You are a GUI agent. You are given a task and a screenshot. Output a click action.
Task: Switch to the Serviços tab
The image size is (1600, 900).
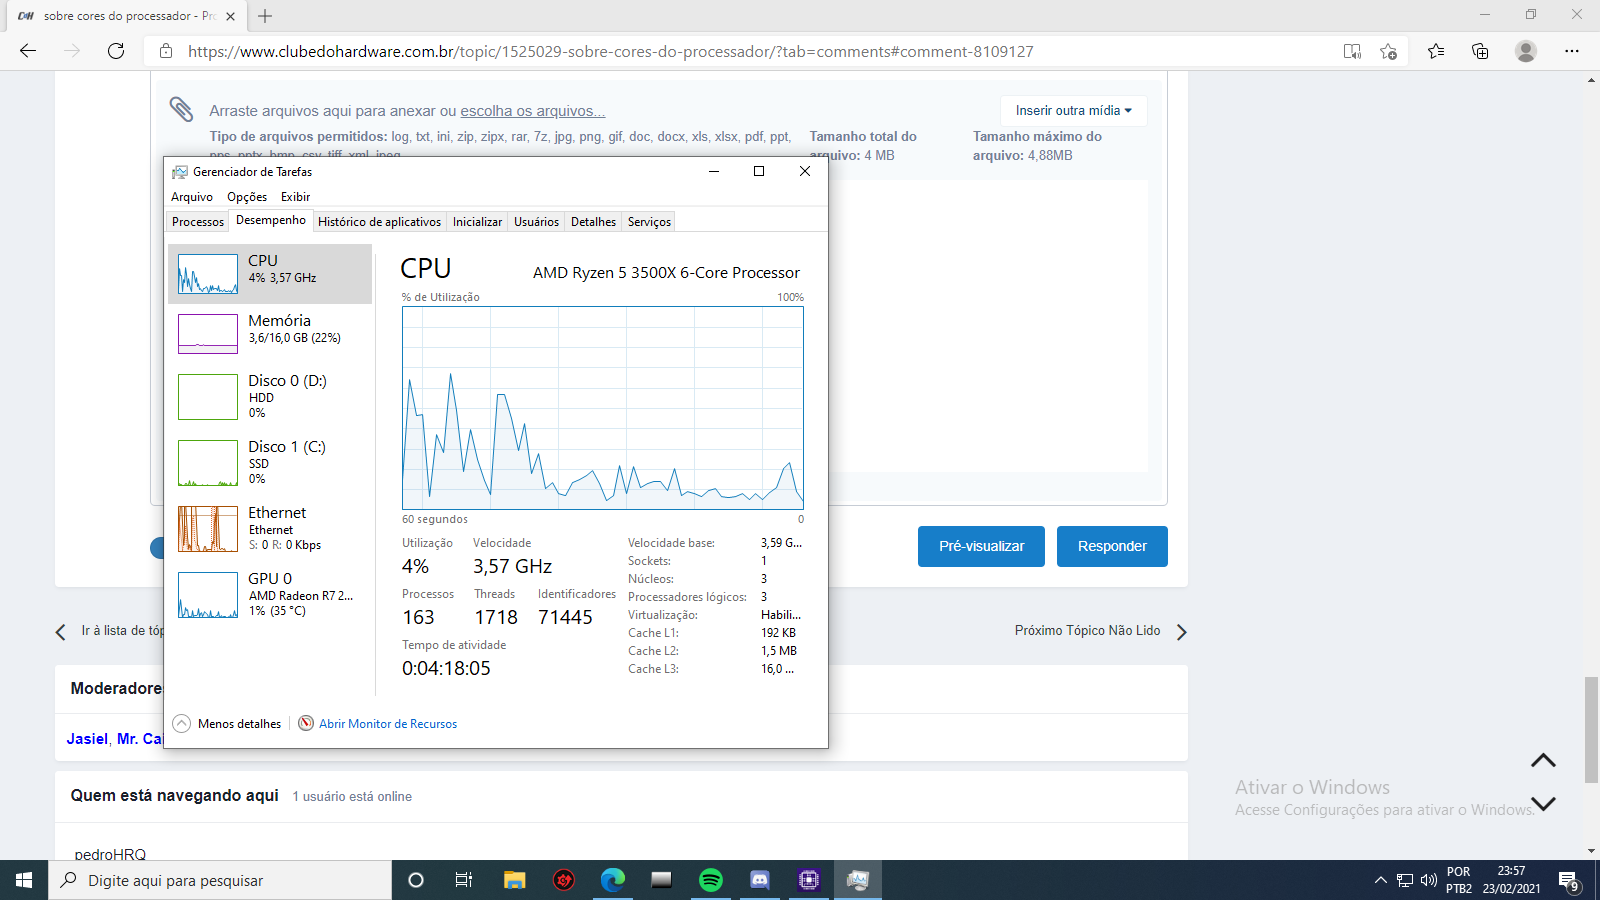click(x=649, y=222)
